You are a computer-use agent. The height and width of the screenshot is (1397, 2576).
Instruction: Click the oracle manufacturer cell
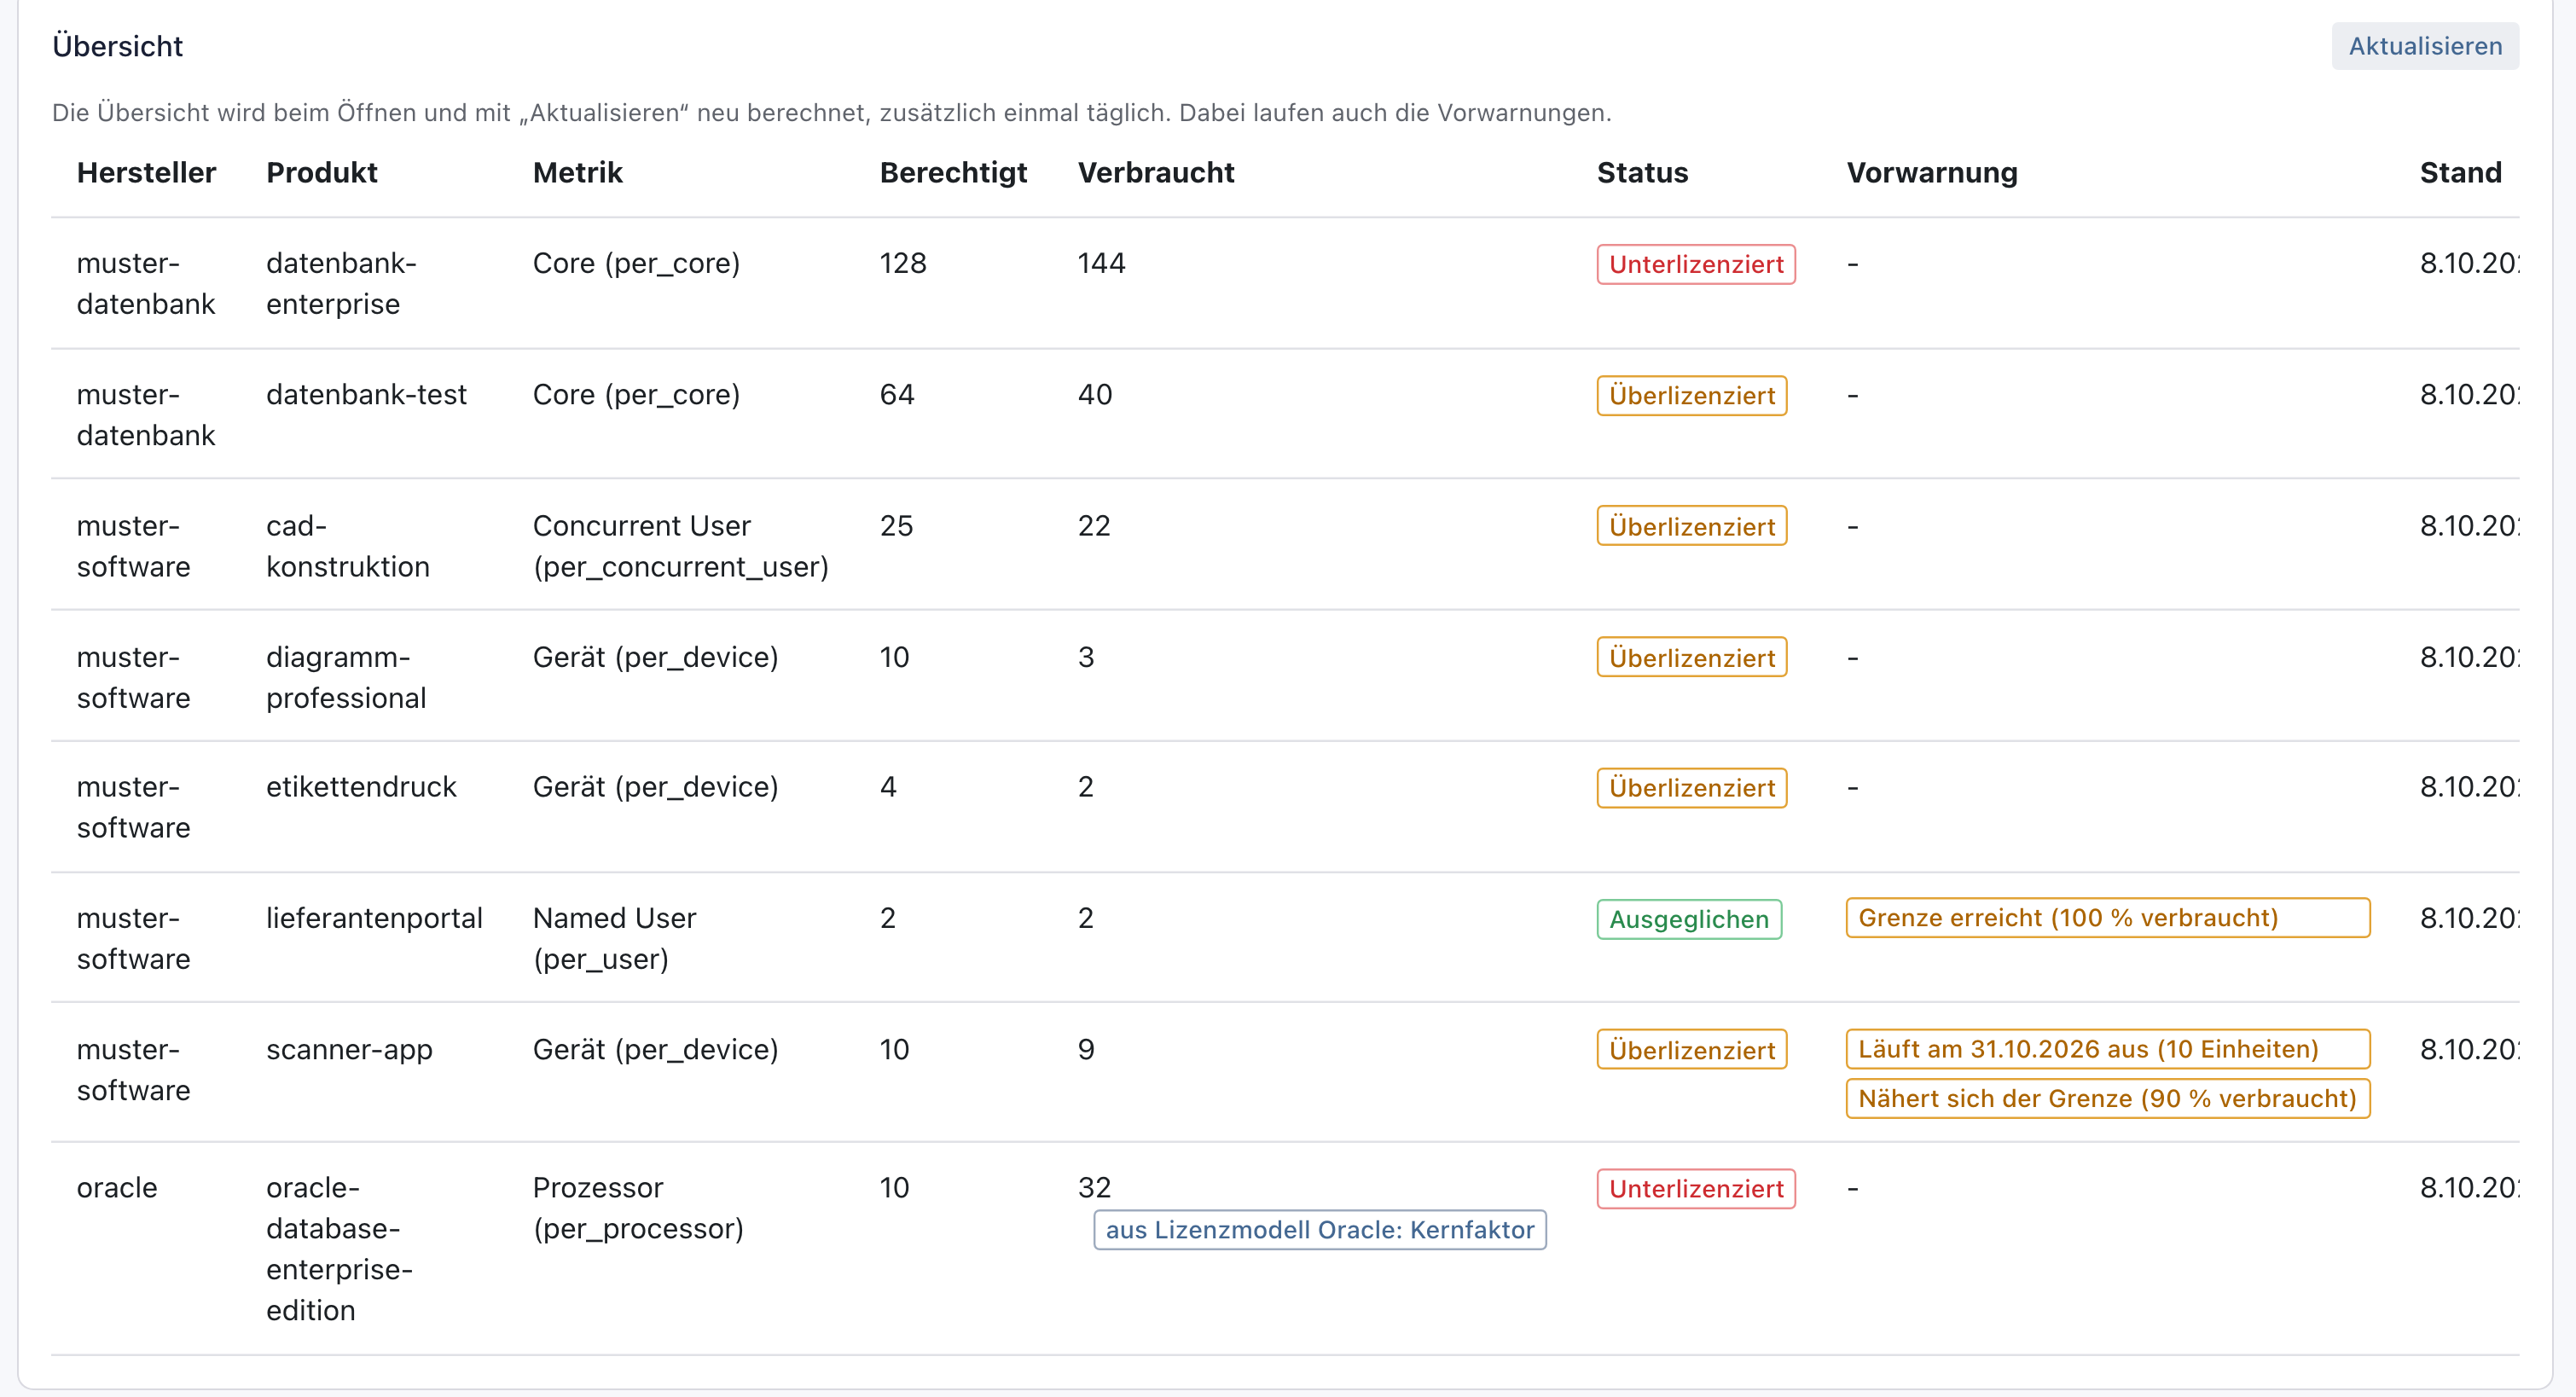pyautogui.click(x=117, y=1187)
